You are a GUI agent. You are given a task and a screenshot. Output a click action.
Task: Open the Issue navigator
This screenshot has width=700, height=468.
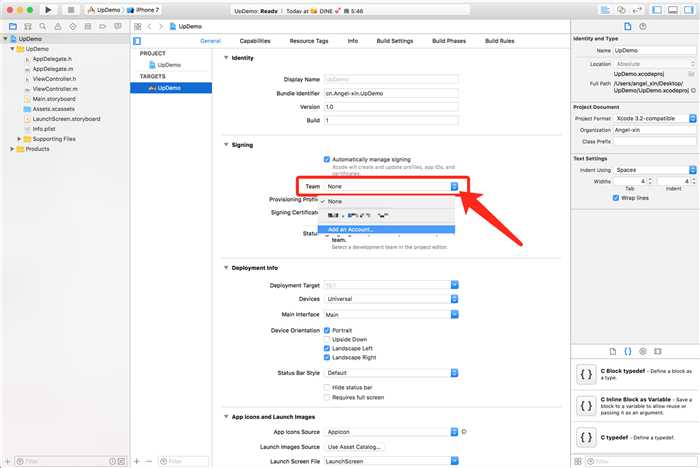click(x=58, y=27)
